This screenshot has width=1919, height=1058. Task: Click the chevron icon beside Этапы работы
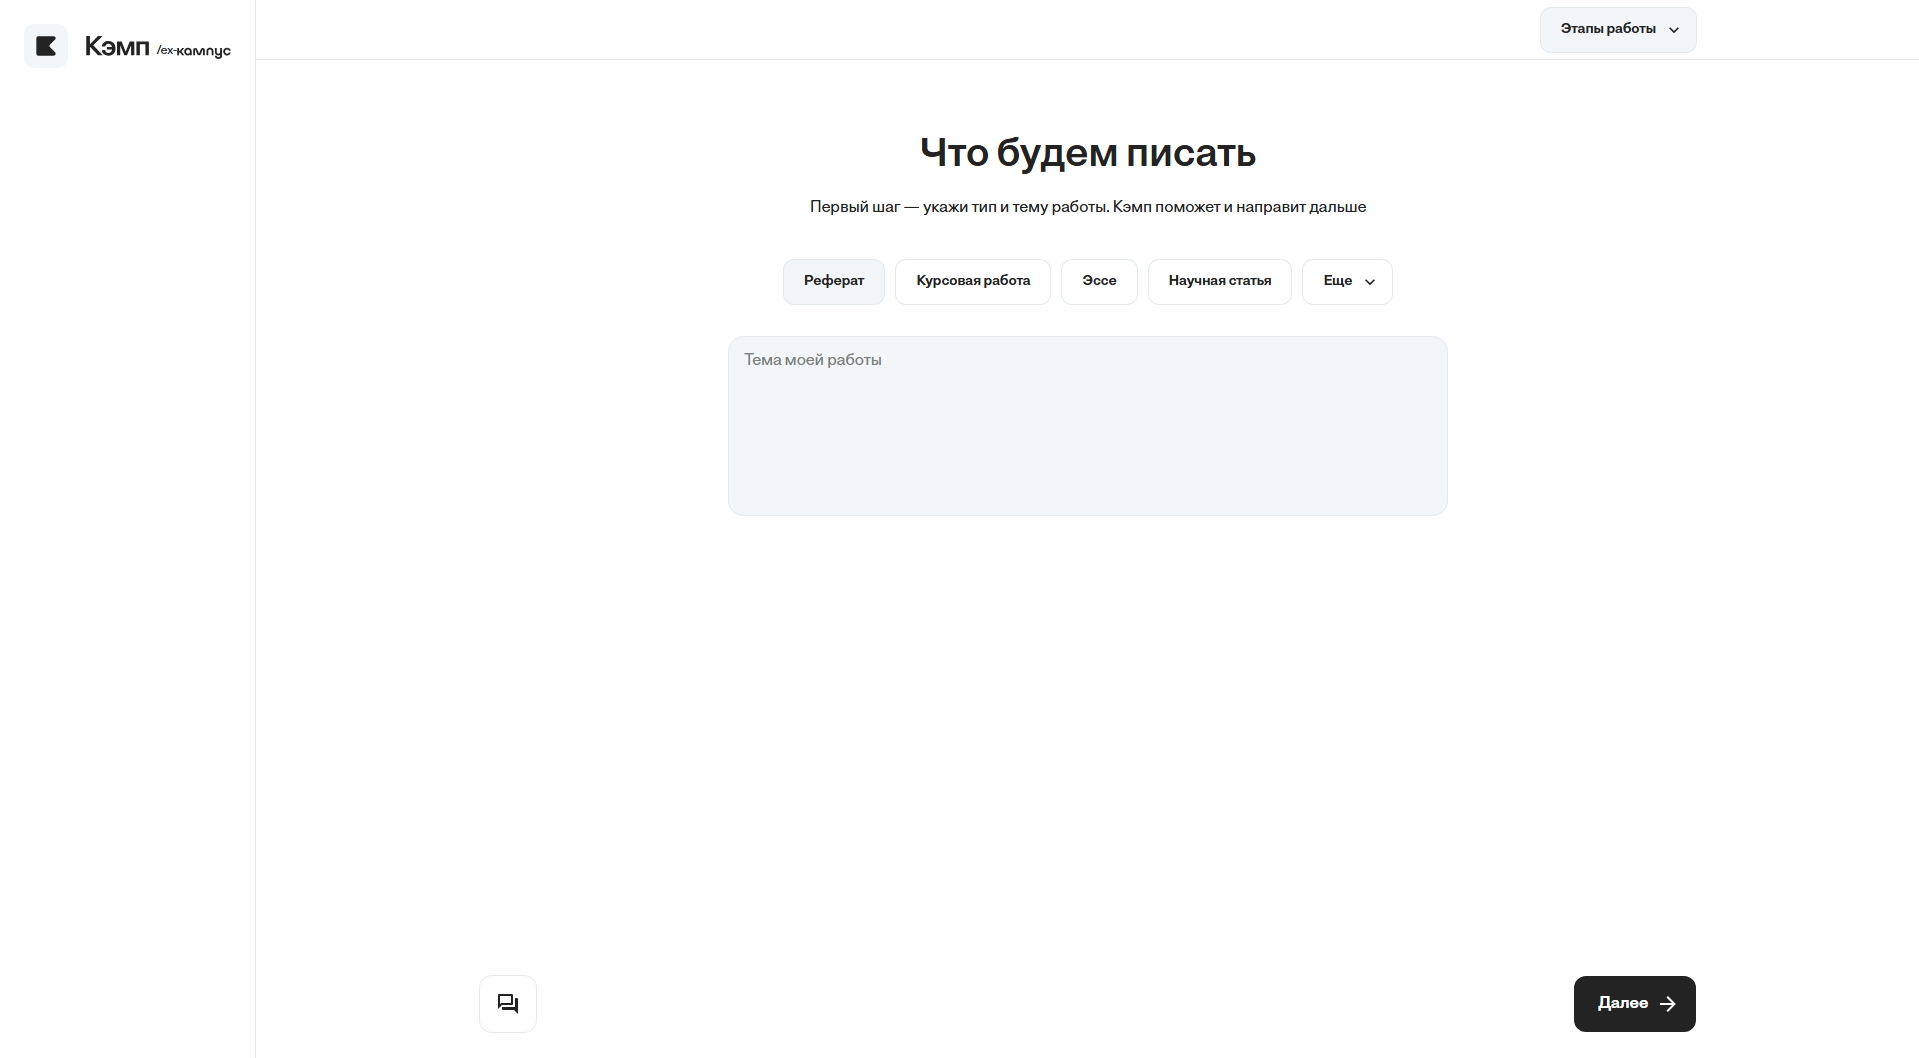[1674, 30]
